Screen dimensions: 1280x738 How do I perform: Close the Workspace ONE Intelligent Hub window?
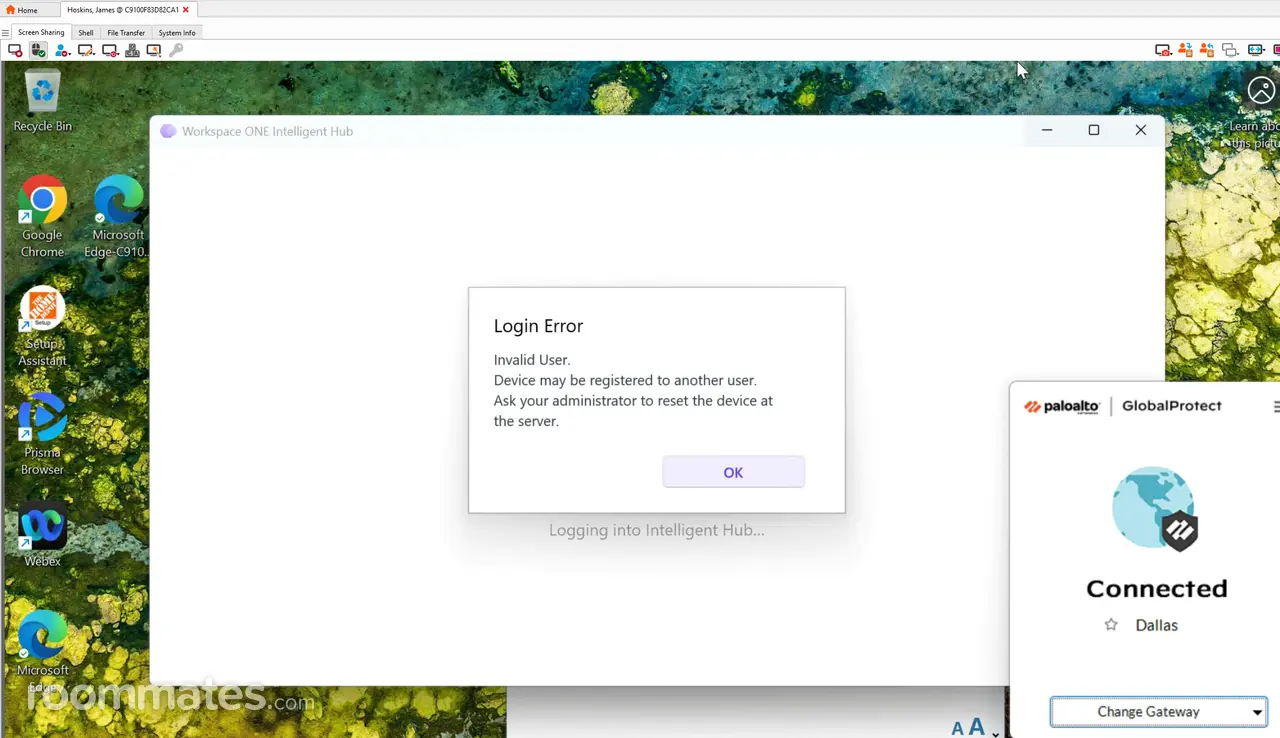[x=1140, y=130]
